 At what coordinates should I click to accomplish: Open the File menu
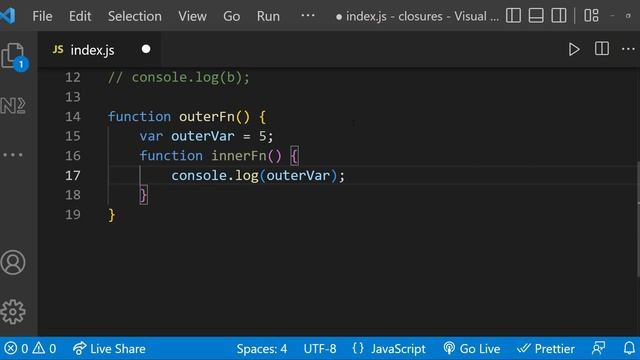pos(42,16)
